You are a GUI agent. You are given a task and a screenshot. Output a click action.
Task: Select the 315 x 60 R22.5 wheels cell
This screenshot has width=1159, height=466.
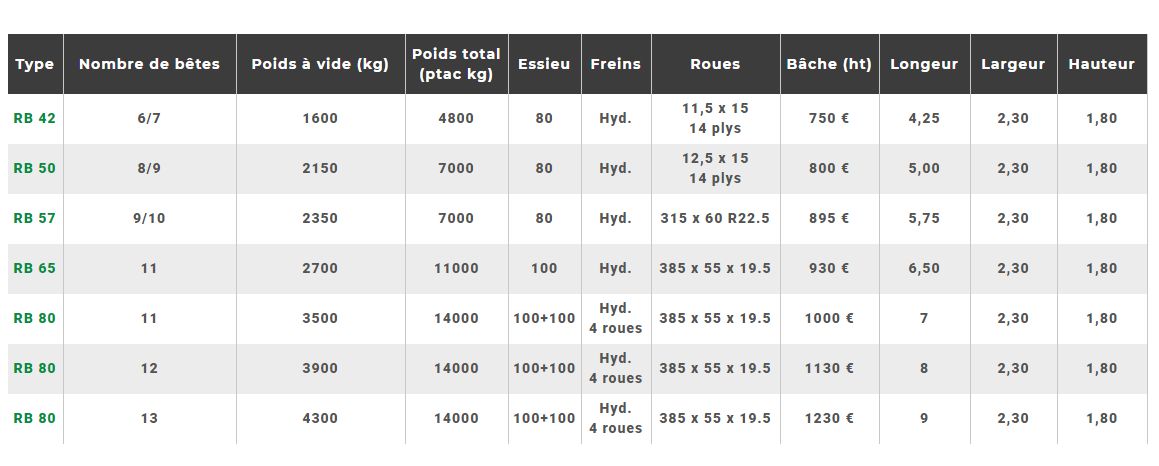(x=715, y=218)
